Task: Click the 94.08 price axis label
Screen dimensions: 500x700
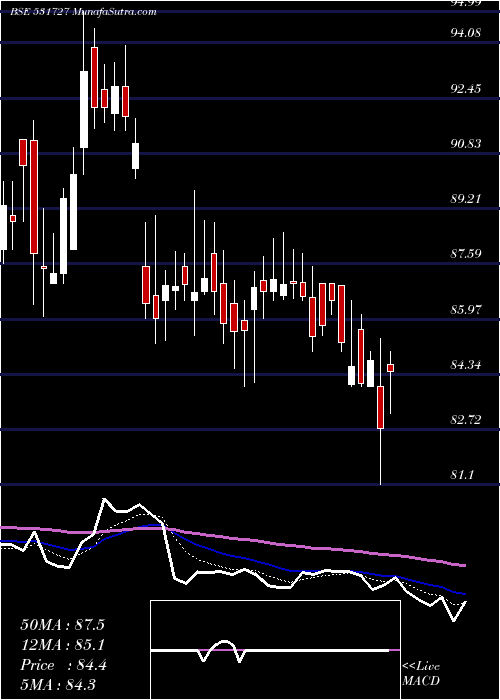Action: [x=465, y=33]
